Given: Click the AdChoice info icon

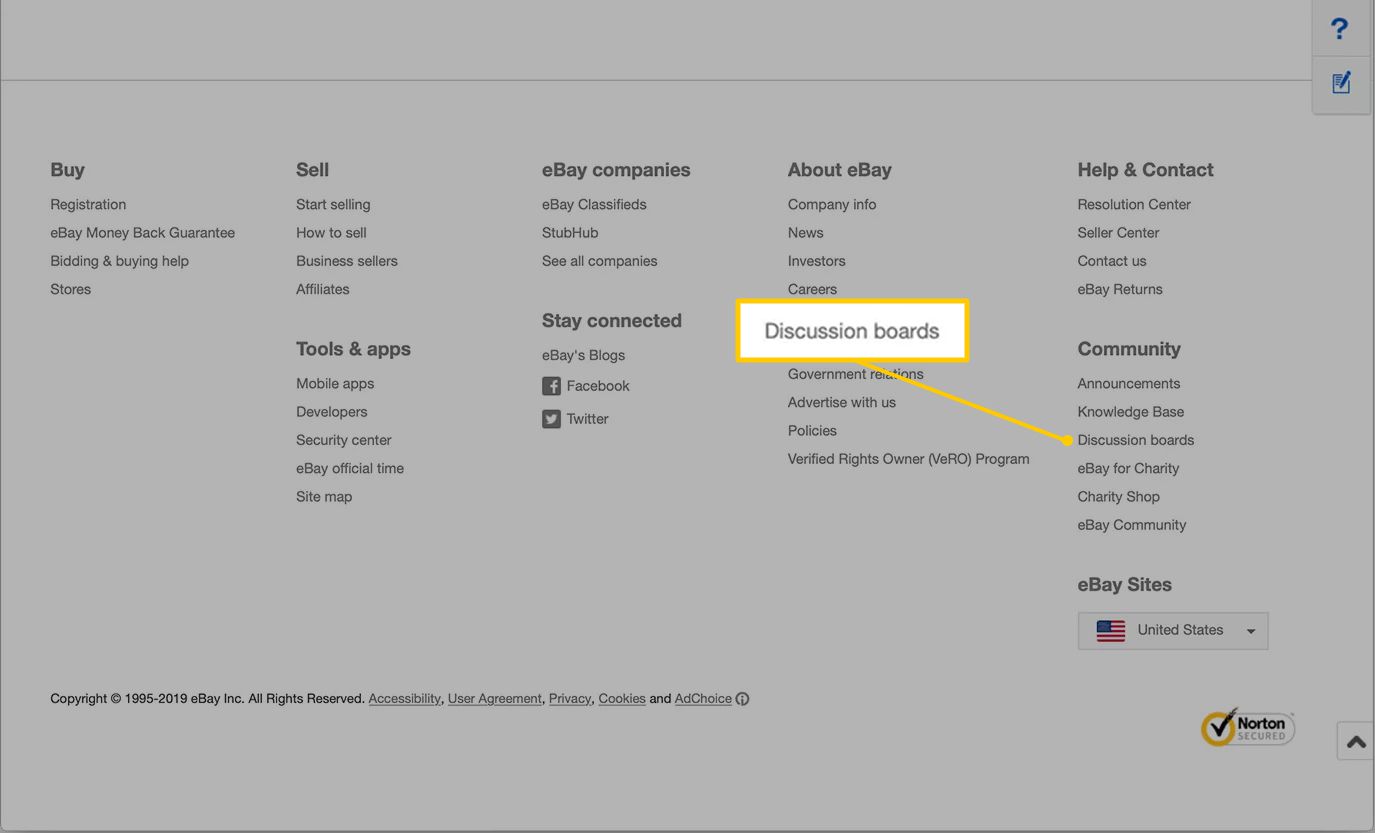Looking at the screenshot, I should point(742,699).
